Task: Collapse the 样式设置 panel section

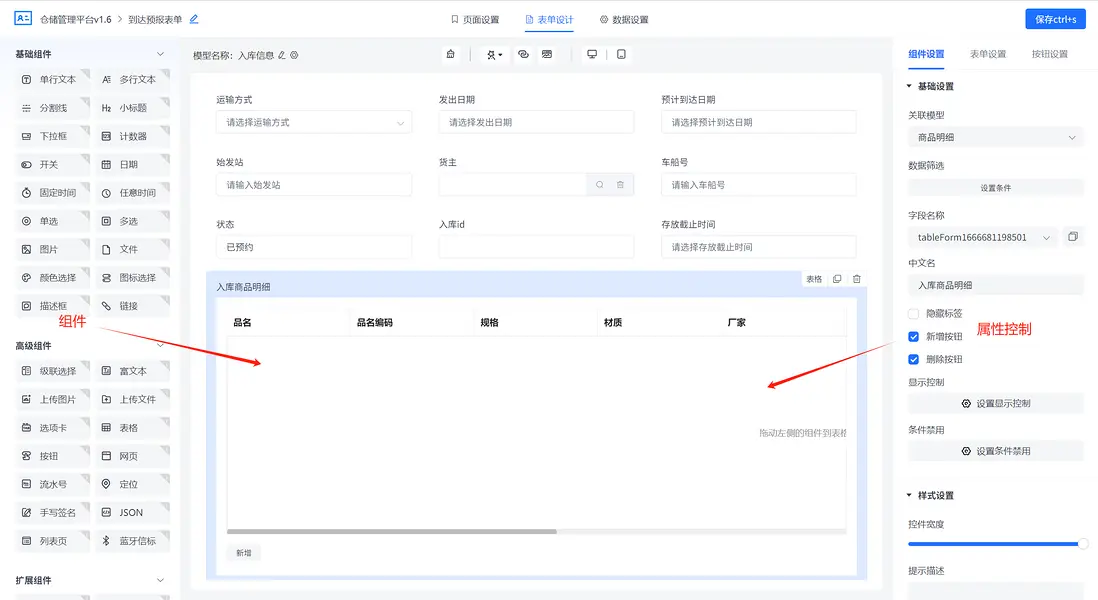Action: click(x=909, y=495)
